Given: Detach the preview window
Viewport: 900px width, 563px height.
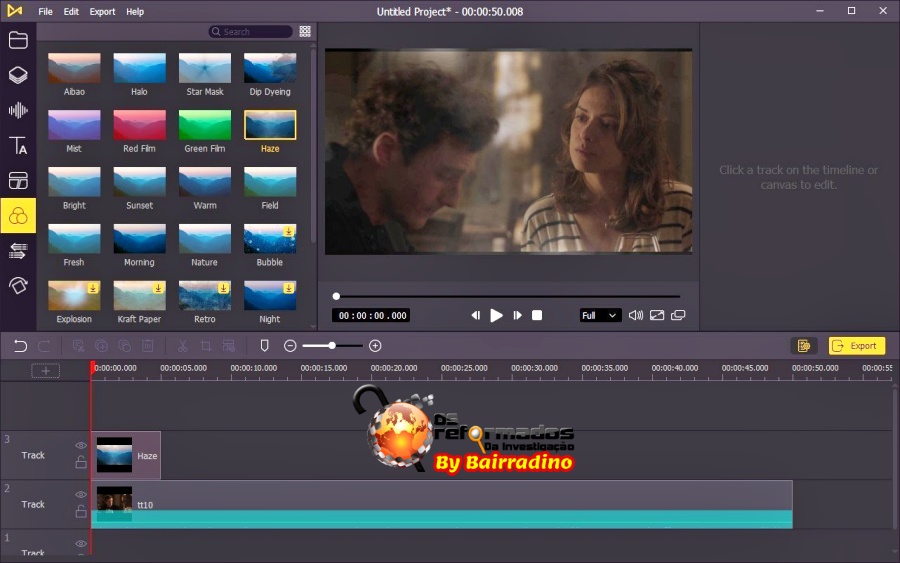Looking at the screenshot, I should pos(678,315).
